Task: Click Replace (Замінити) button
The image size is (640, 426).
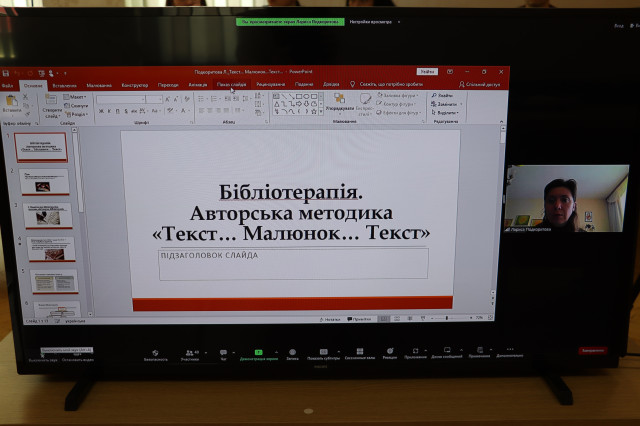Action: (446, 104)
